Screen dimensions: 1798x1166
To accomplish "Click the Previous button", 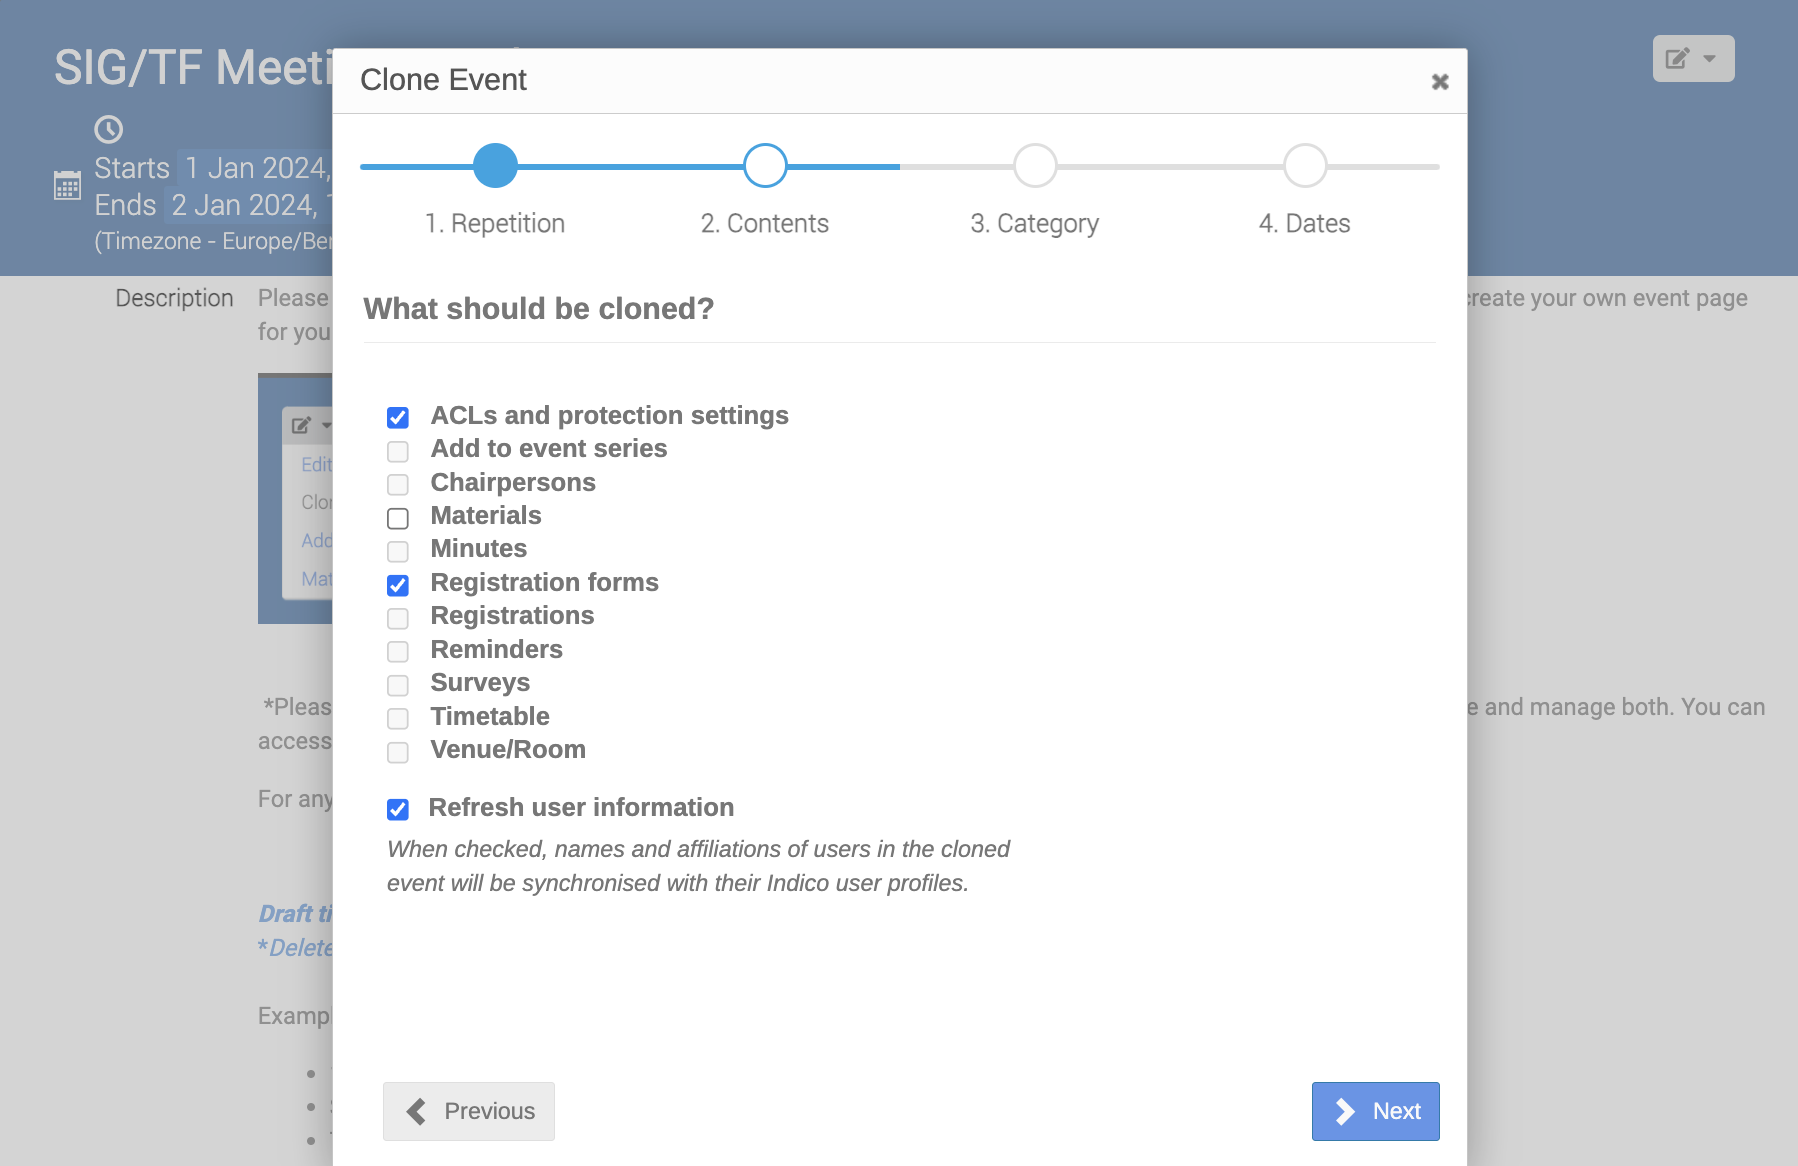I will pos(469,1111).
